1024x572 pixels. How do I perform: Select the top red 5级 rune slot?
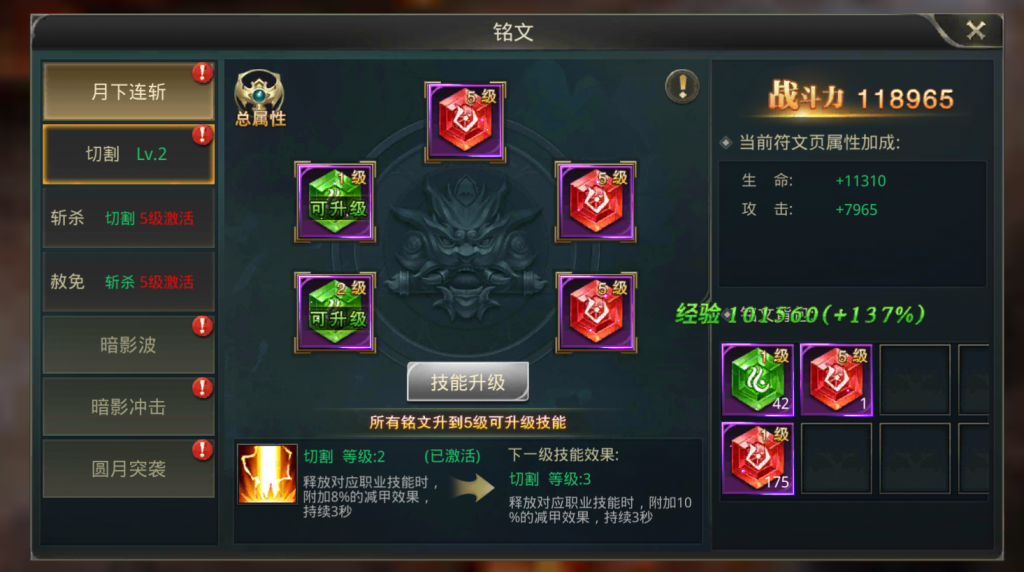pyautogui.click(x=465, y=122)
